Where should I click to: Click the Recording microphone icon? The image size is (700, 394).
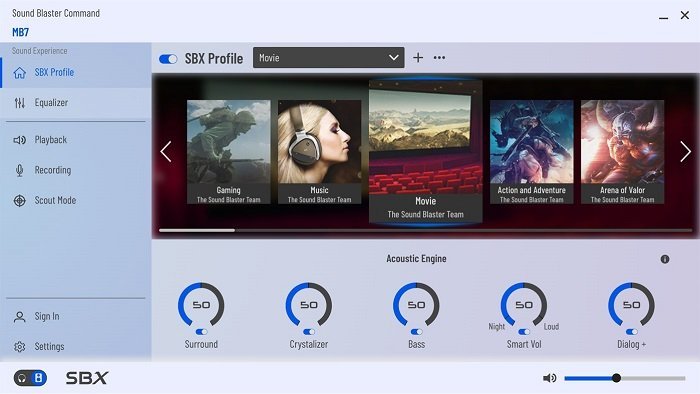click(20, 170)
